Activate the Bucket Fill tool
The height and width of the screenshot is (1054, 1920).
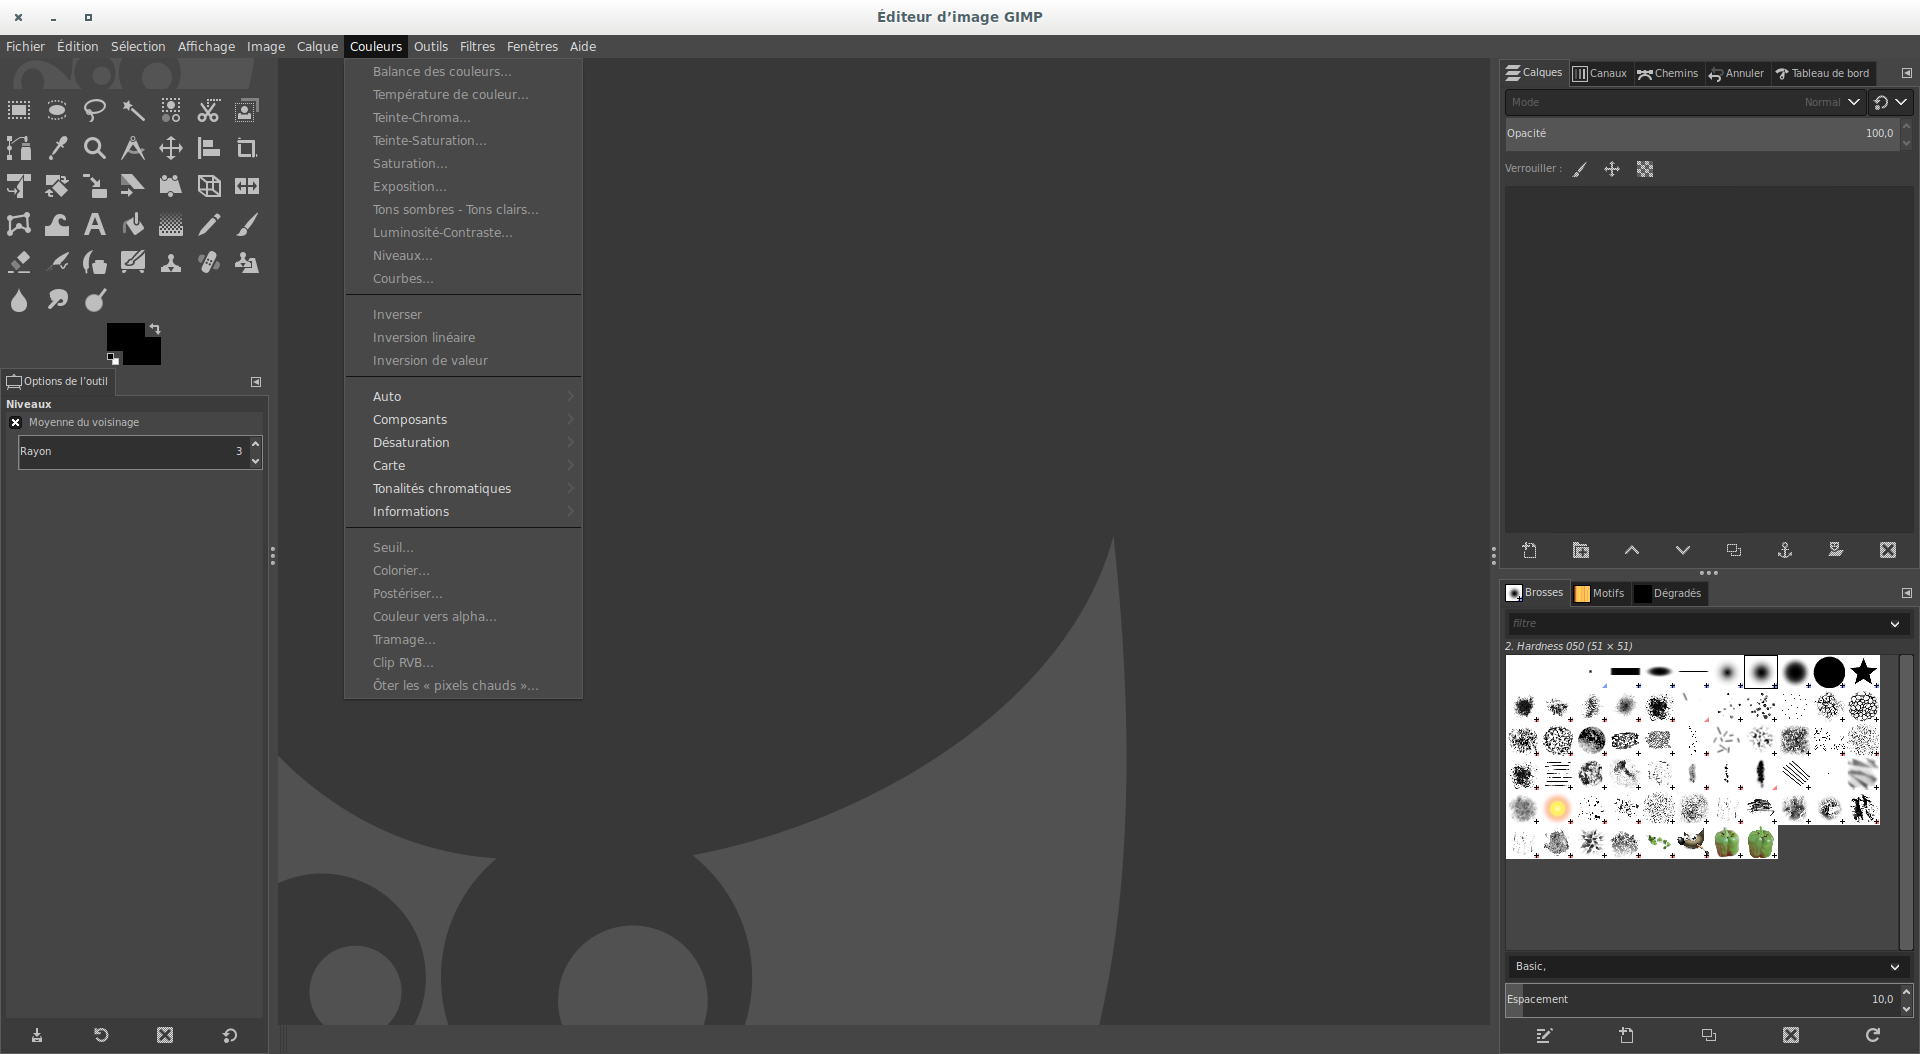133,224
